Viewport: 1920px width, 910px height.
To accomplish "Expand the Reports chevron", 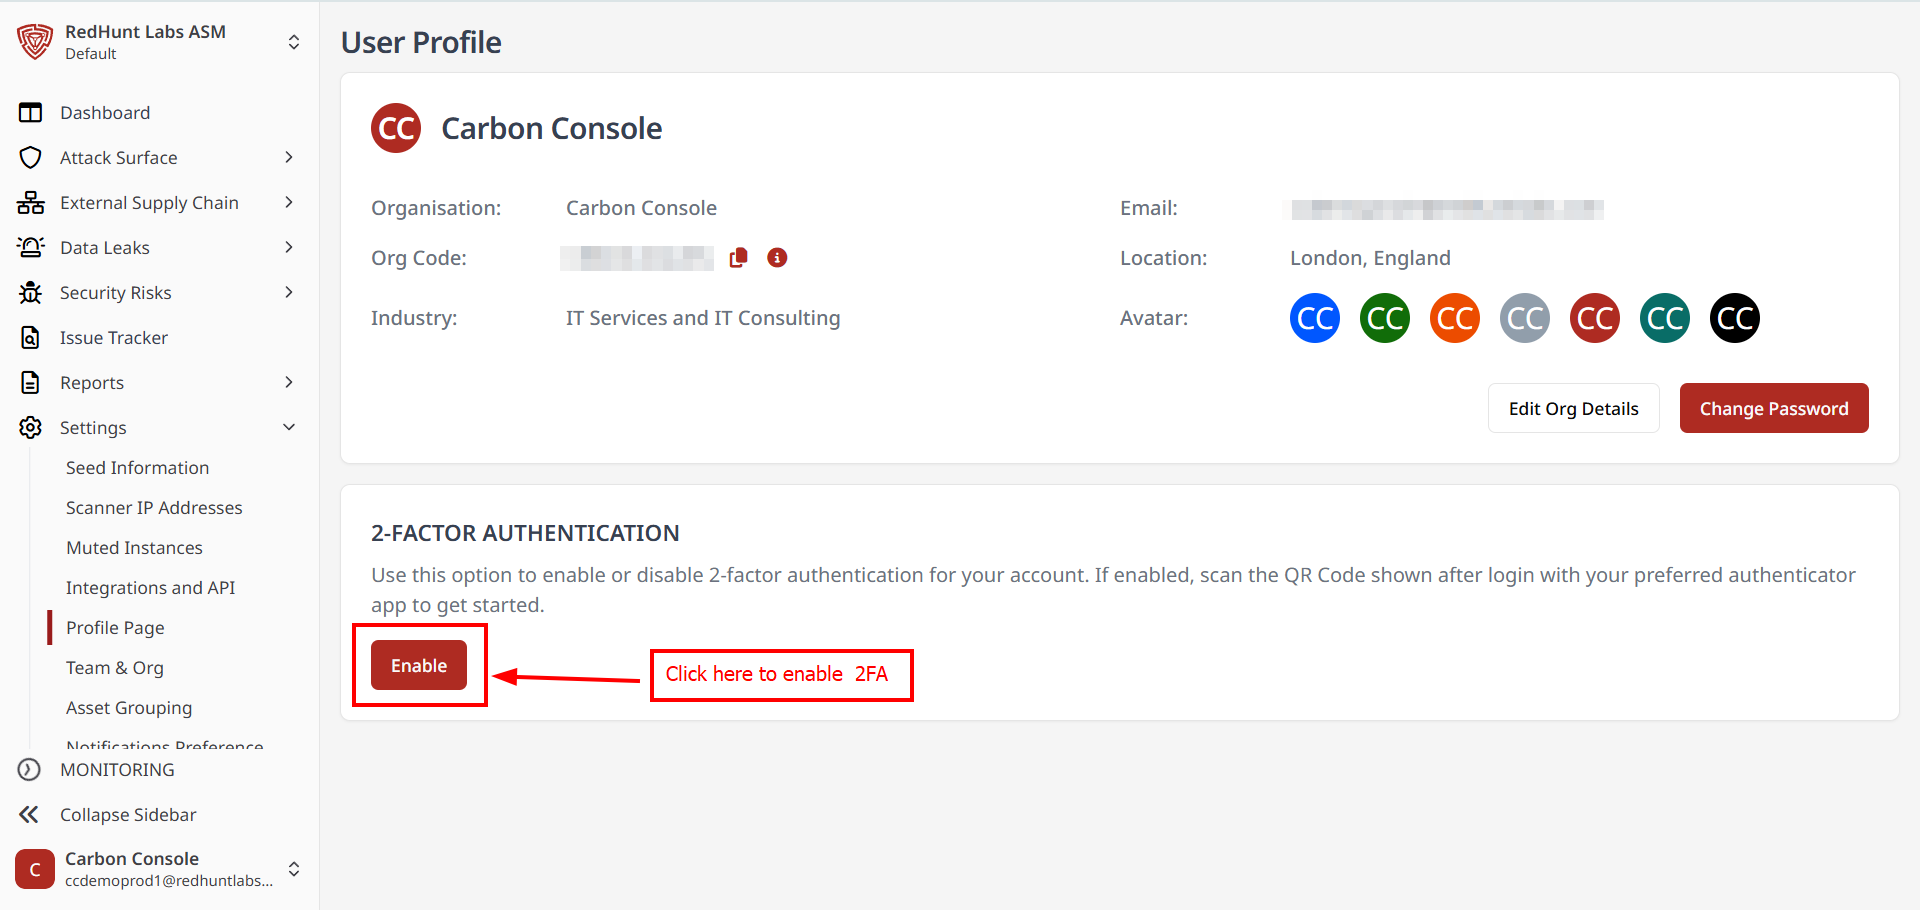I will (289, 382).
